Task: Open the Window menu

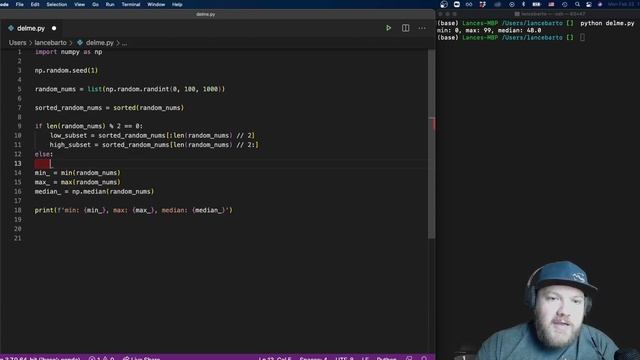Action: (x=156, y=4)
